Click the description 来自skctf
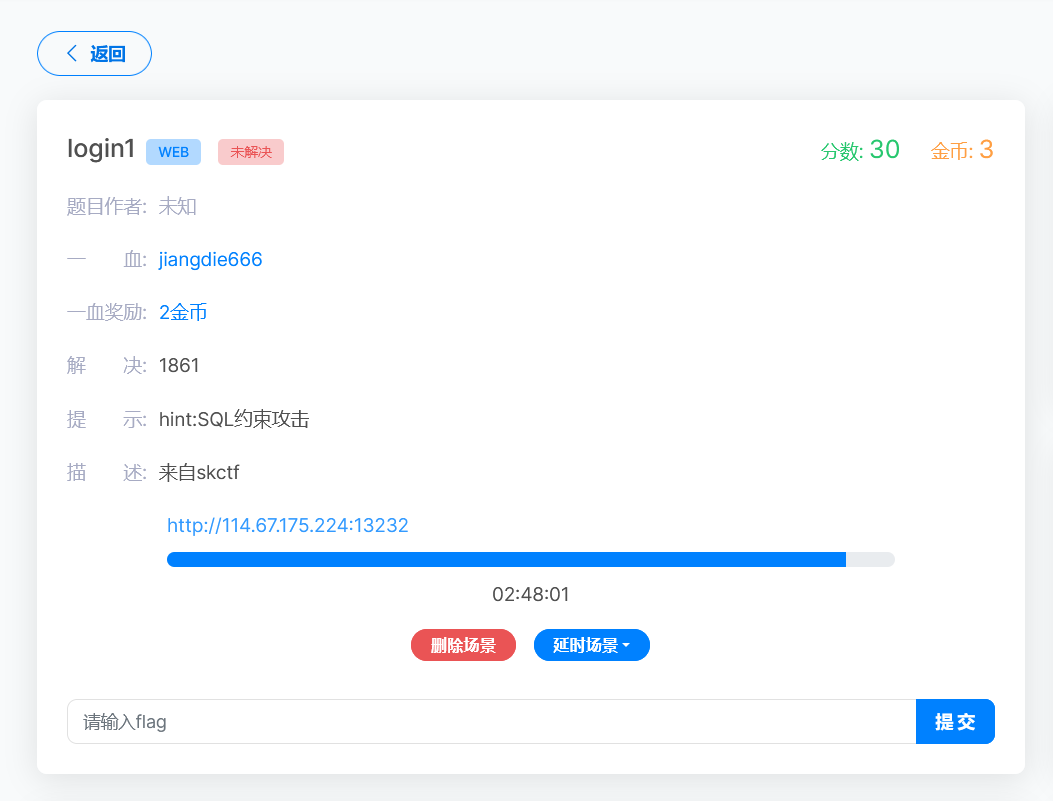1053x801 pixels. point(199,473)
